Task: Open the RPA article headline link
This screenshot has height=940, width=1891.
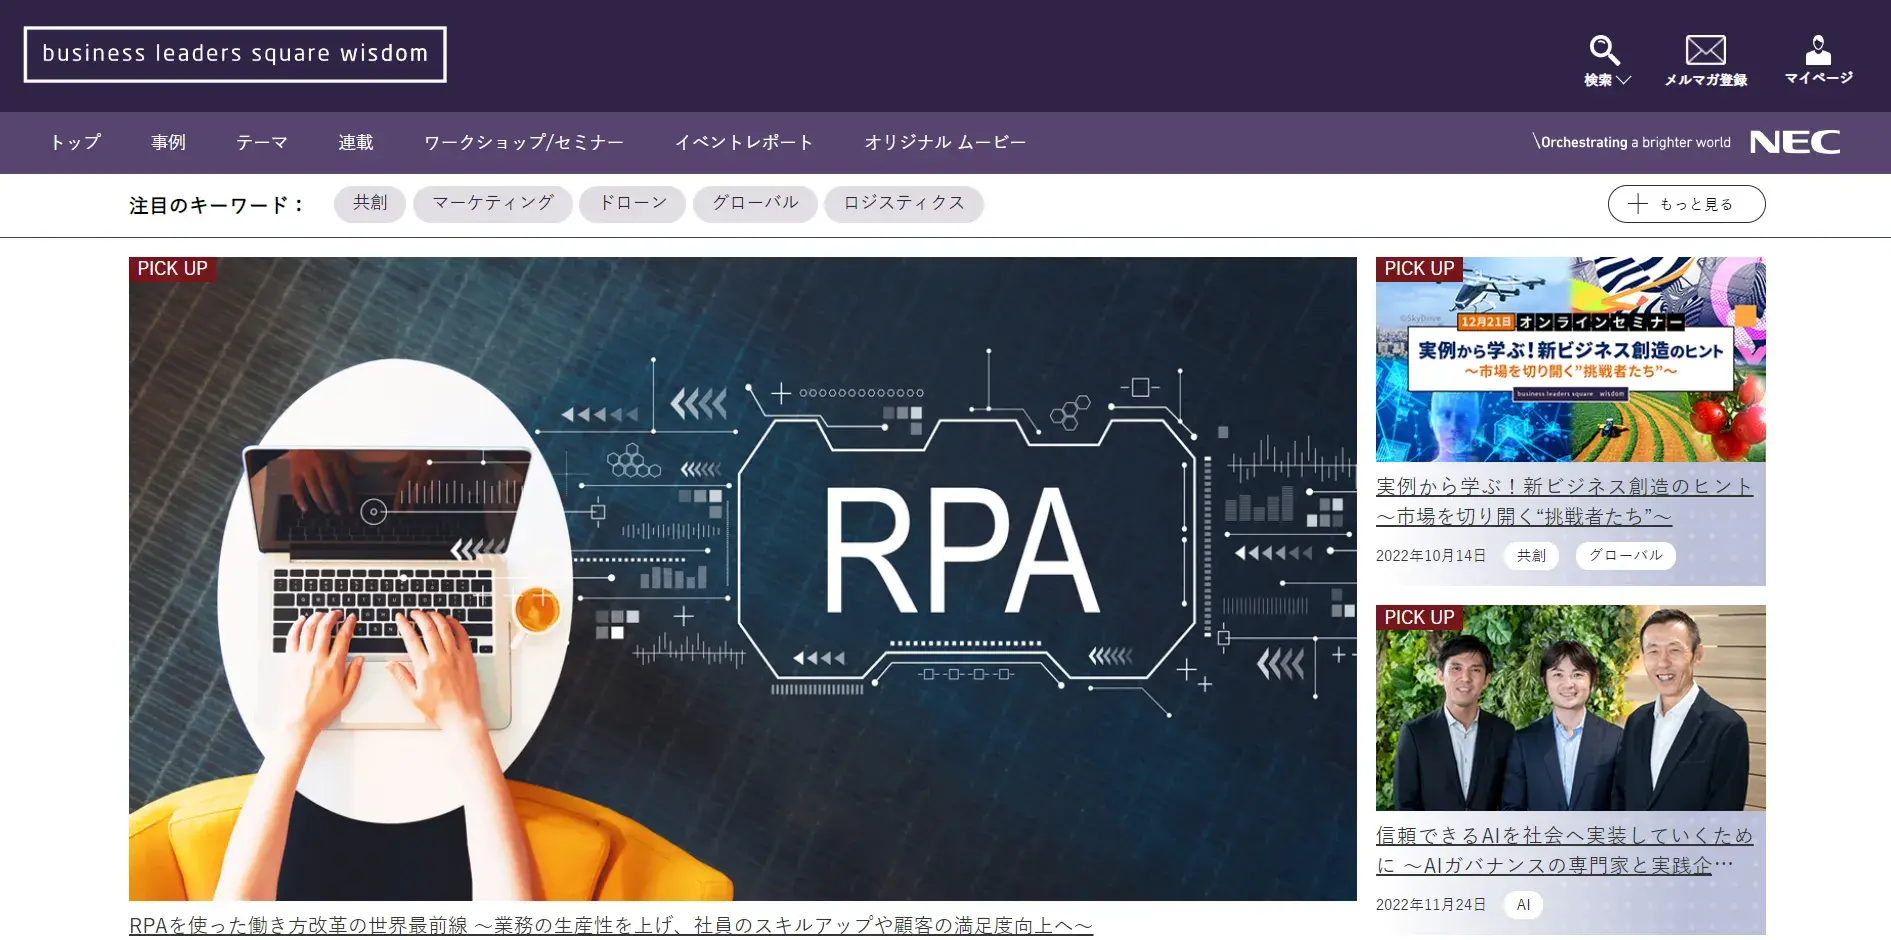Action: coord(610,925)
